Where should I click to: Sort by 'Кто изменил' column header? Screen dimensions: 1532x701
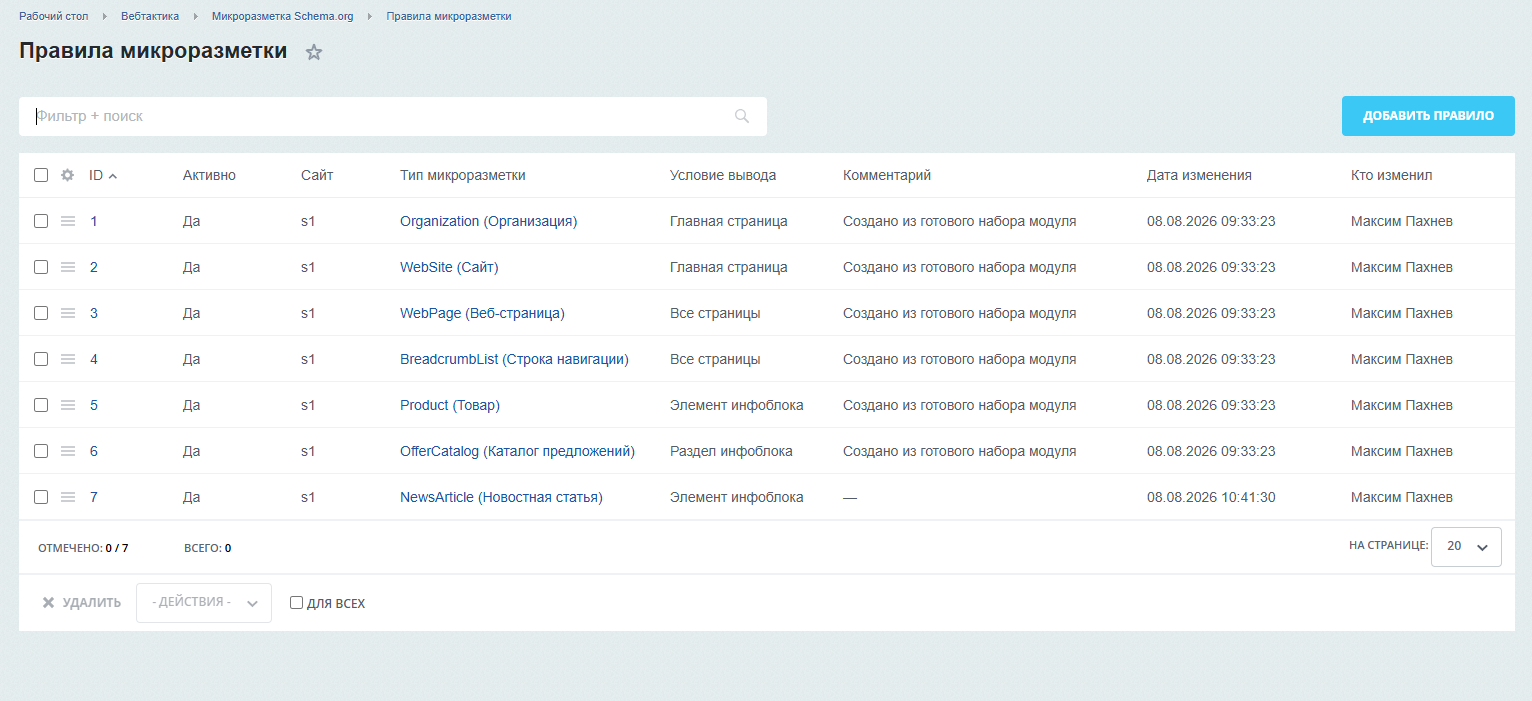point(1392,175)
